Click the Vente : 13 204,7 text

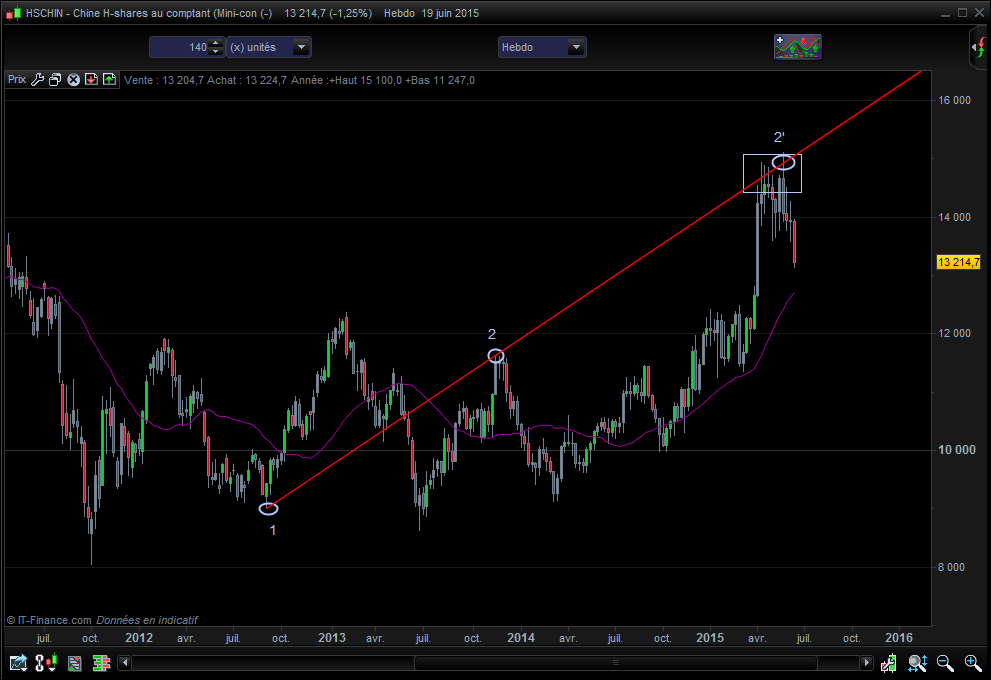pos(164,80)
